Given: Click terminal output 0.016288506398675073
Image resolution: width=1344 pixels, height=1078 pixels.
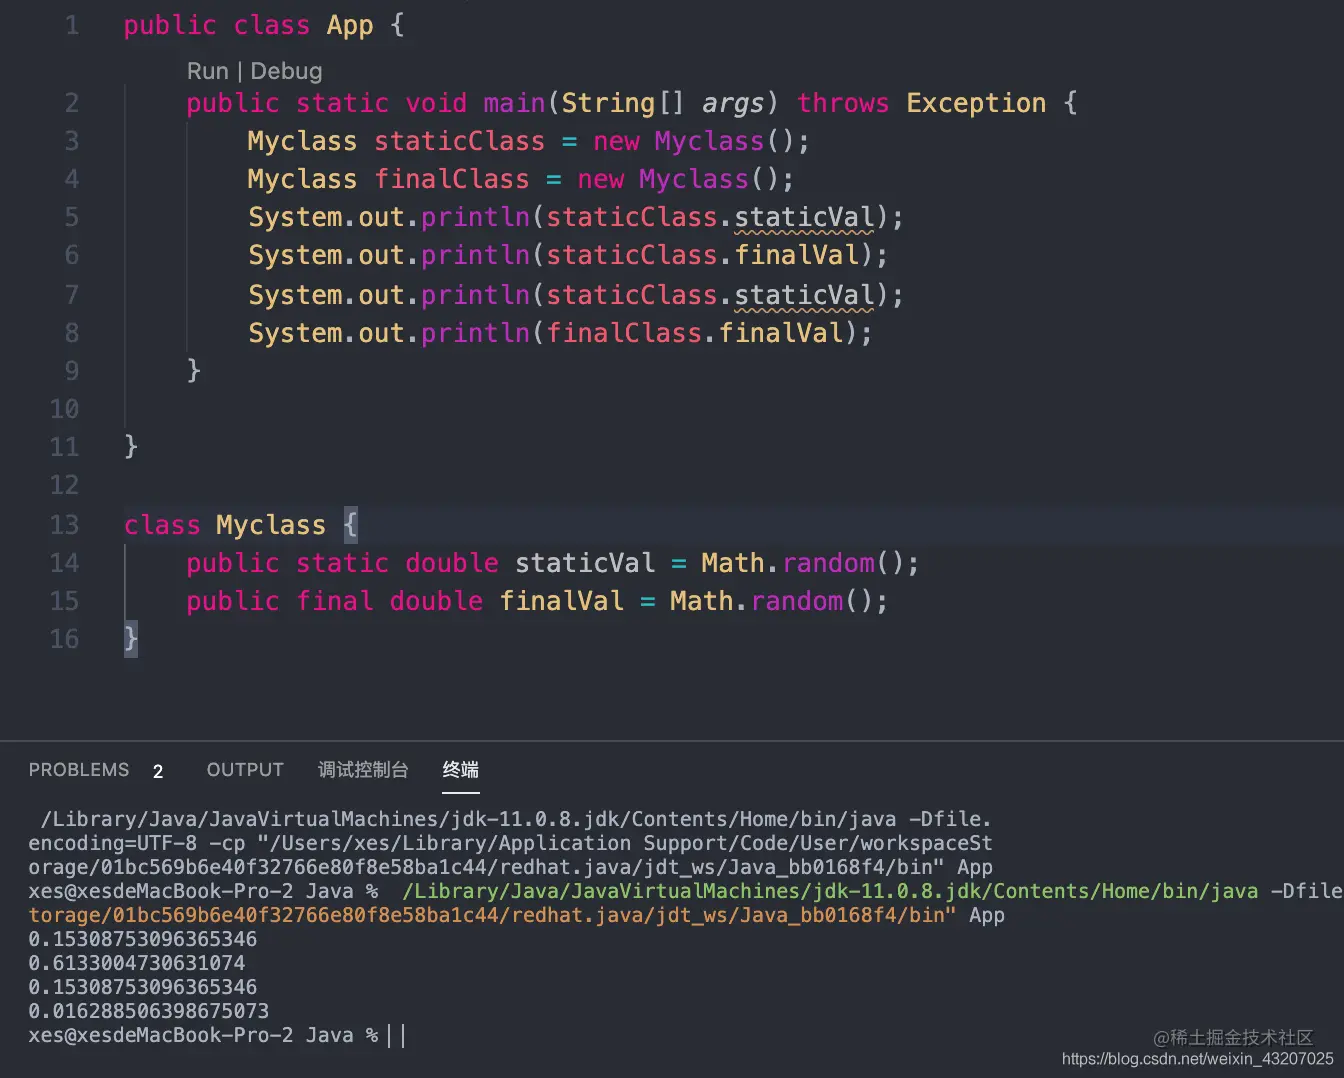Looking at the screenshot, I should click(149, 1011).
